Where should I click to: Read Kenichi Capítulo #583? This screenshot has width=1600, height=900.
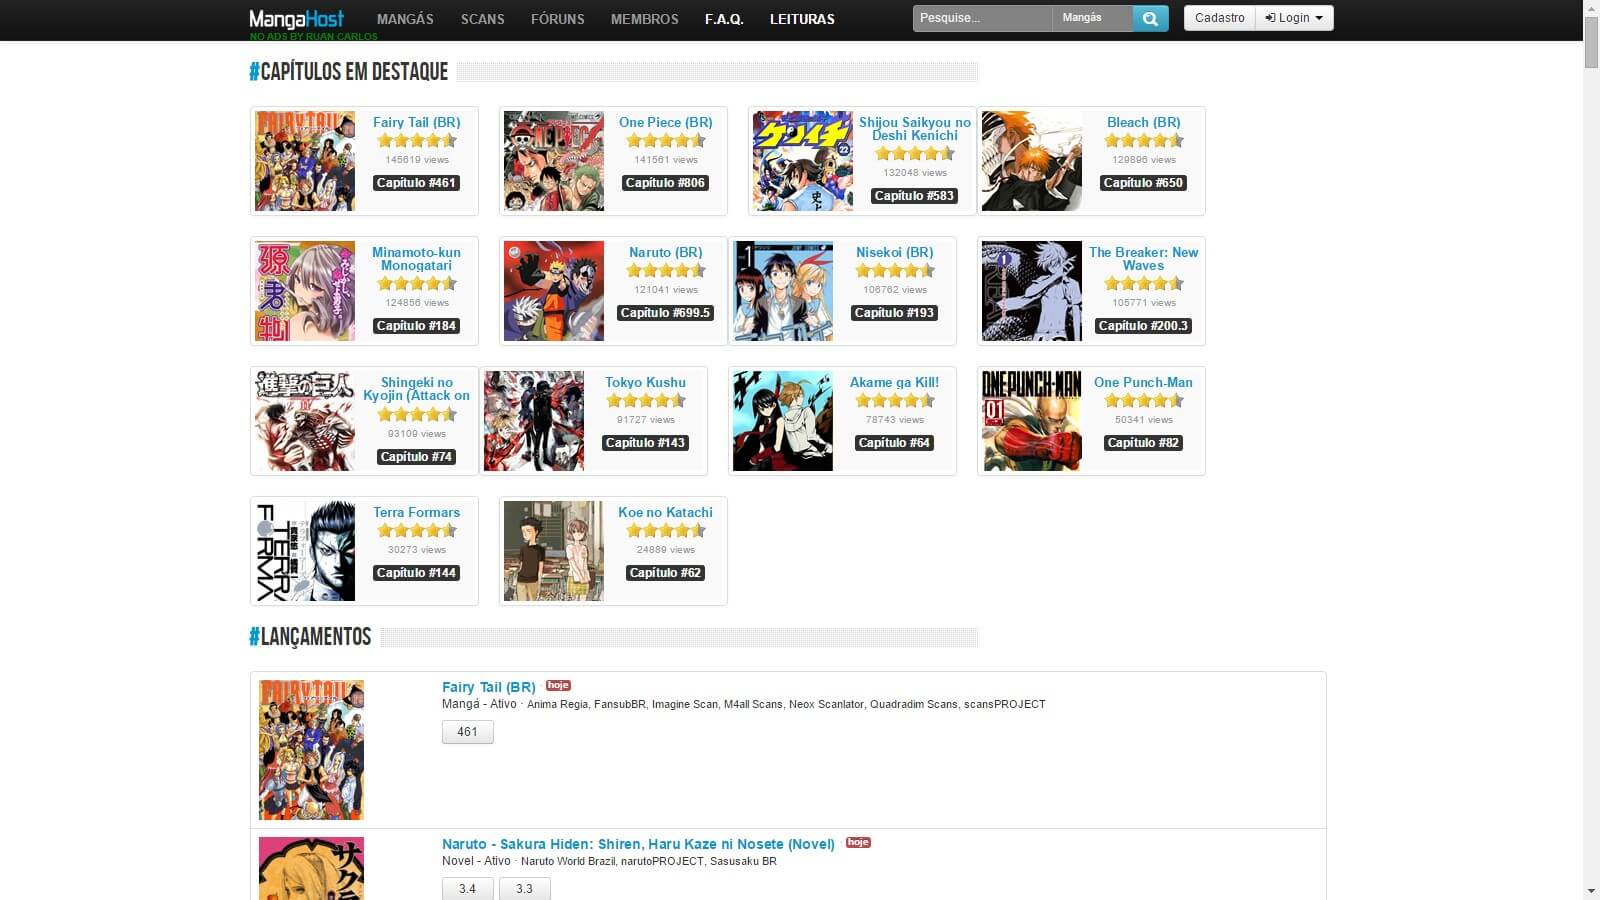[914, 196]
